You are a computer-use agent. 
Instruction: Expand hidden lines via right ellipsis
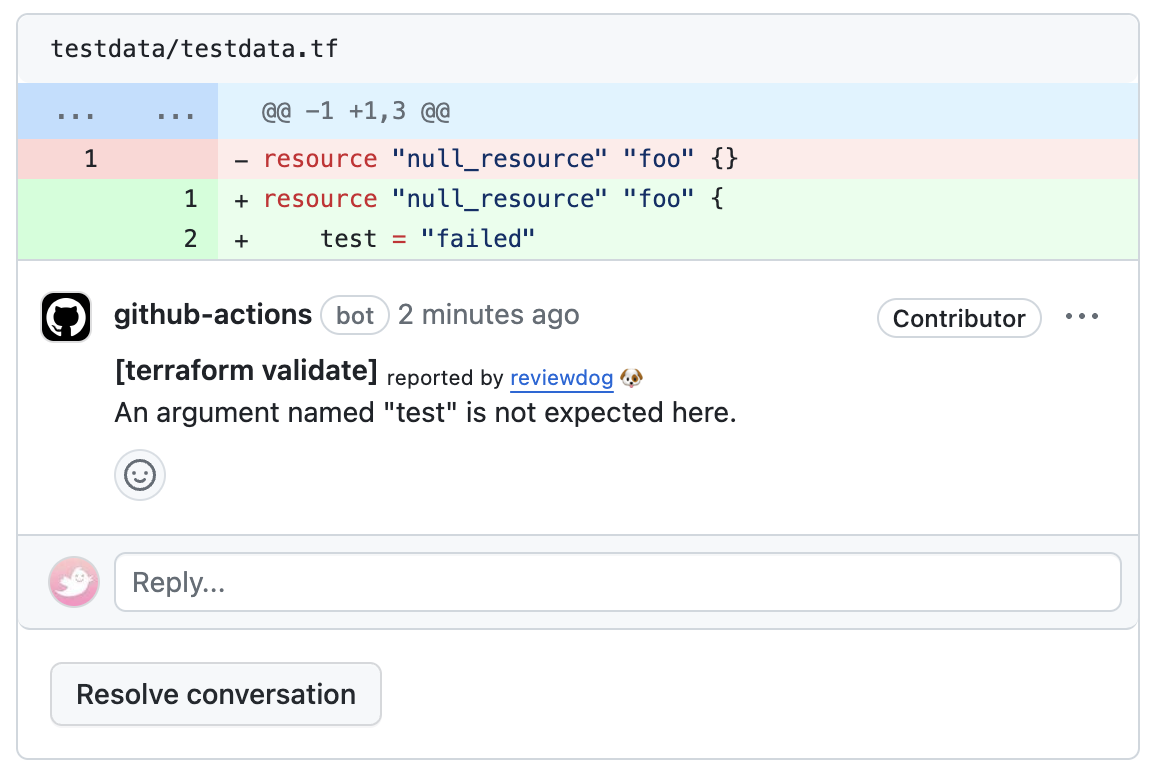pos(176,112)
